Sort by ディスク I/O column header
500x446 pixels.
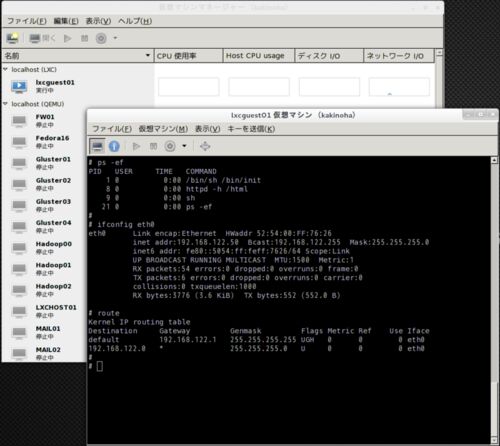(329, 56)
